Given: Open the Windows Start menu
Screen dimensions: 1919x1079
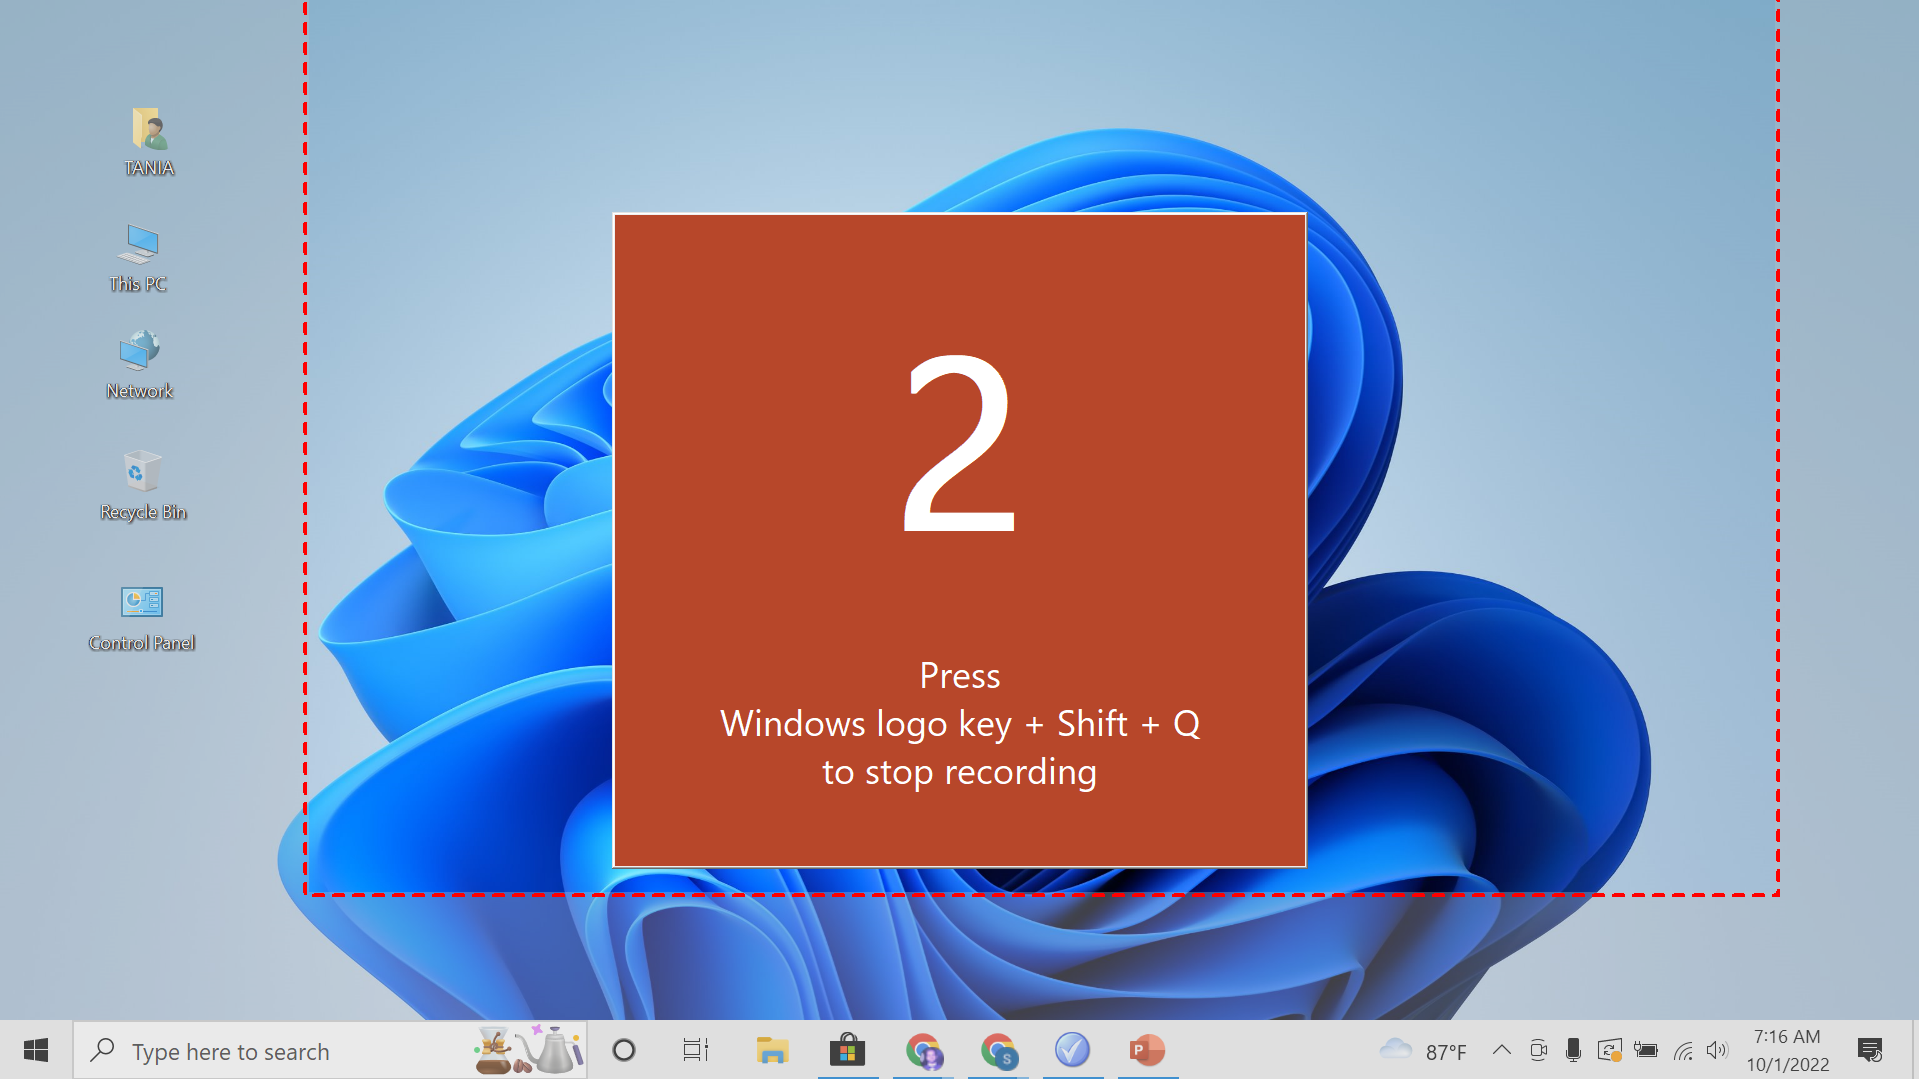Looking at the screenshot, I should click(36, 1050).
